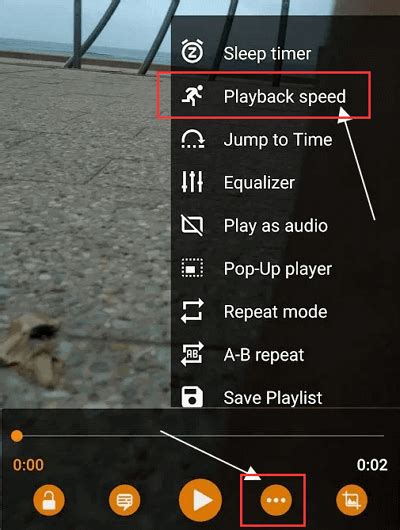Screen dimensions: 400x530
Task: Click the Repeat mode loop arrows icon
Action: pos(192,311)
